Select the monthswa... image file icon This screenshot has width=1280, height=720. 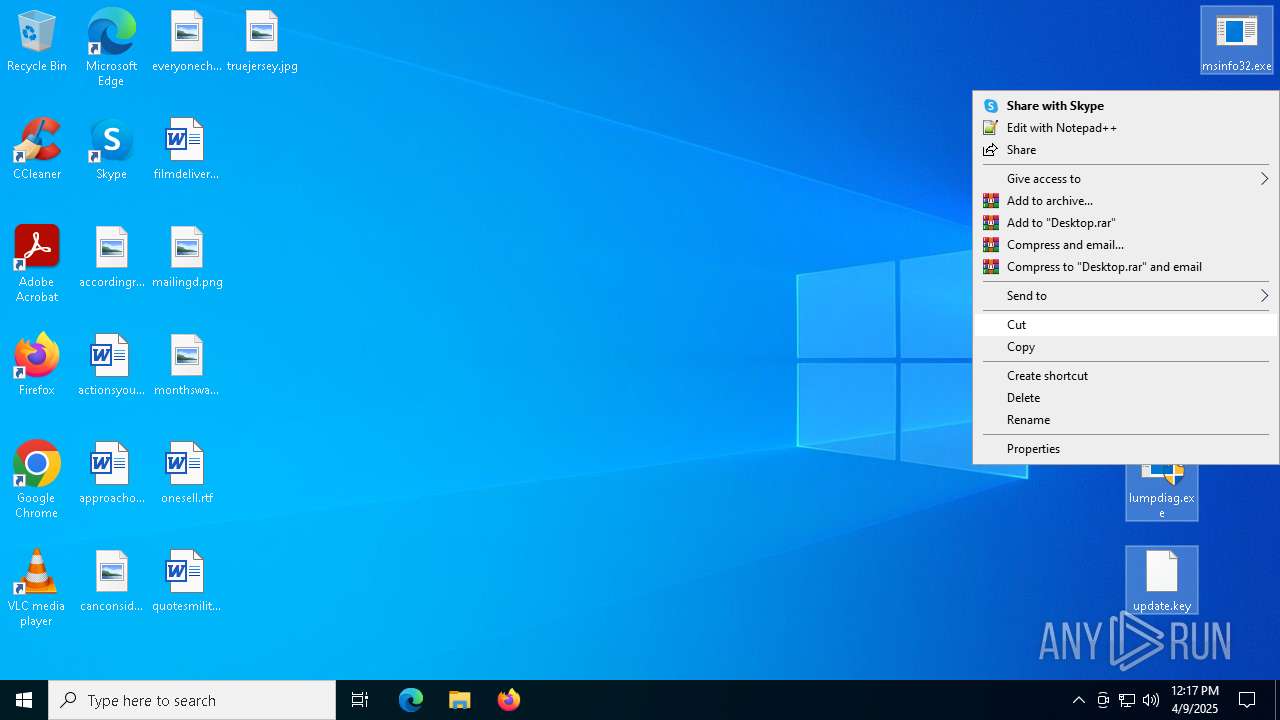(x=187, y=366)
